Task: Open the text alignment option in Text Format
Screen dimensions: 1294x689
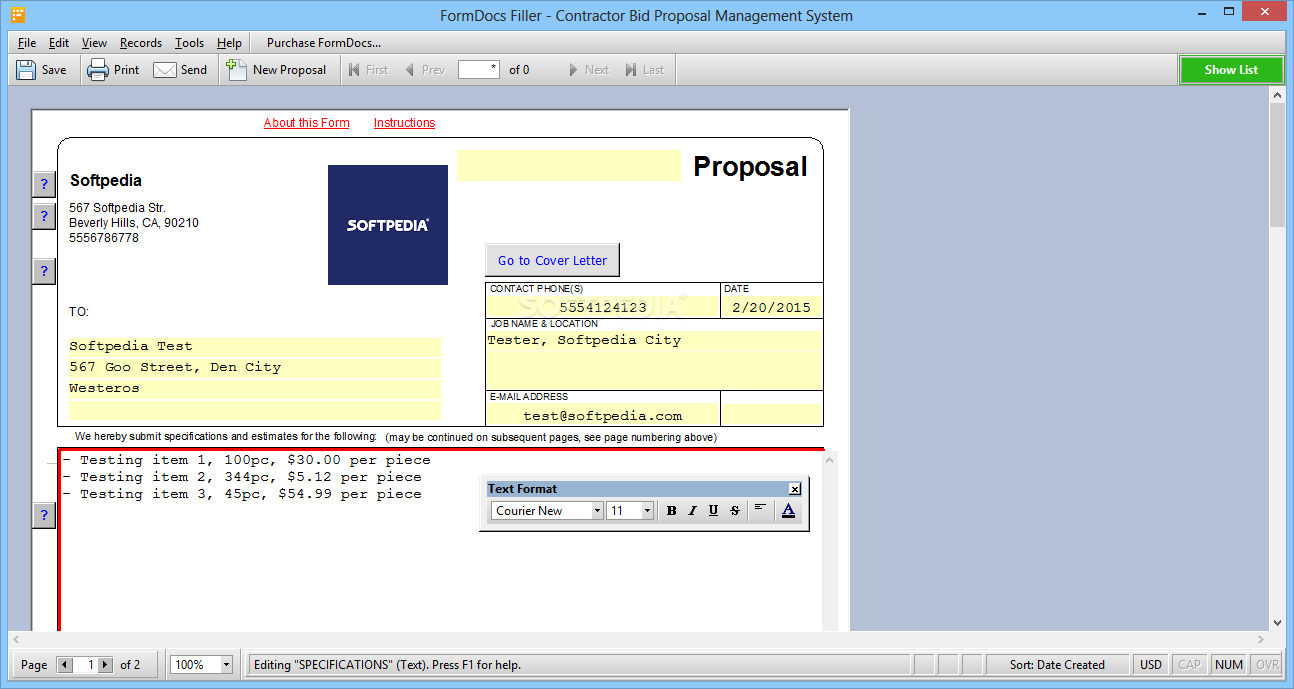Action: point(760,510)
